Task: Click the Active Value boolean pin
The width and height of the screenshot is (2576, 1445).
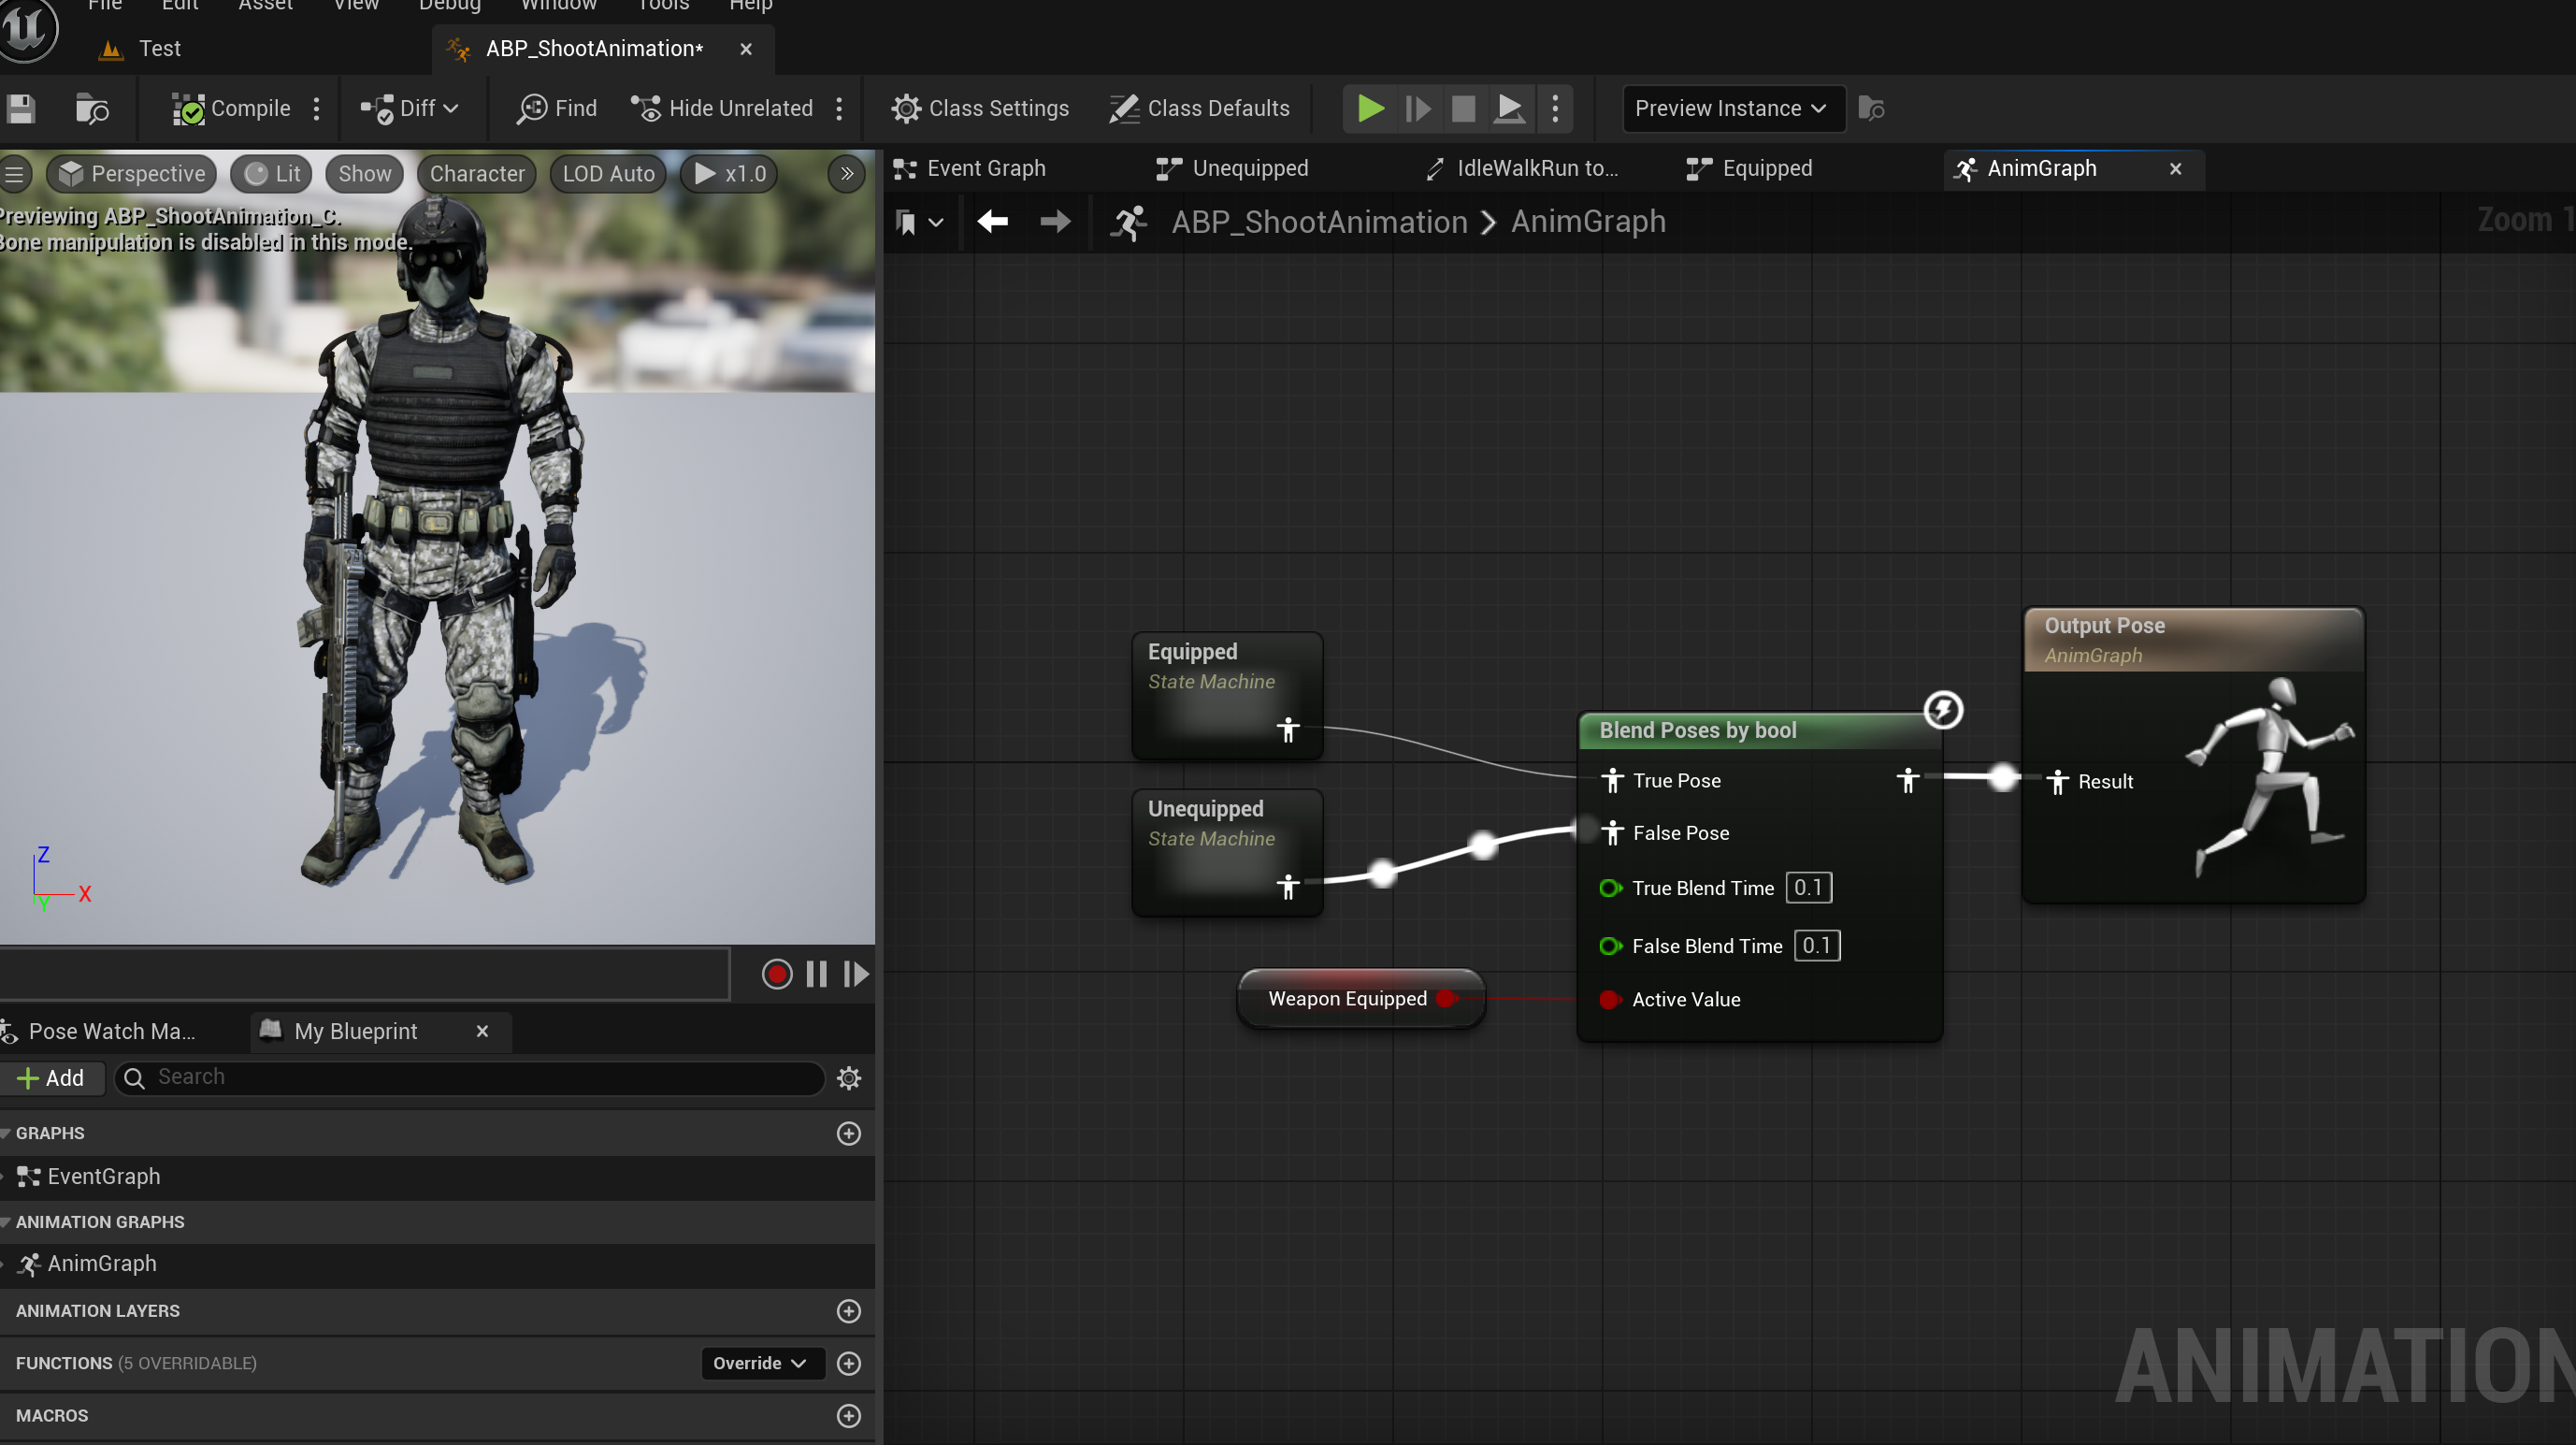Action: 1608,999
